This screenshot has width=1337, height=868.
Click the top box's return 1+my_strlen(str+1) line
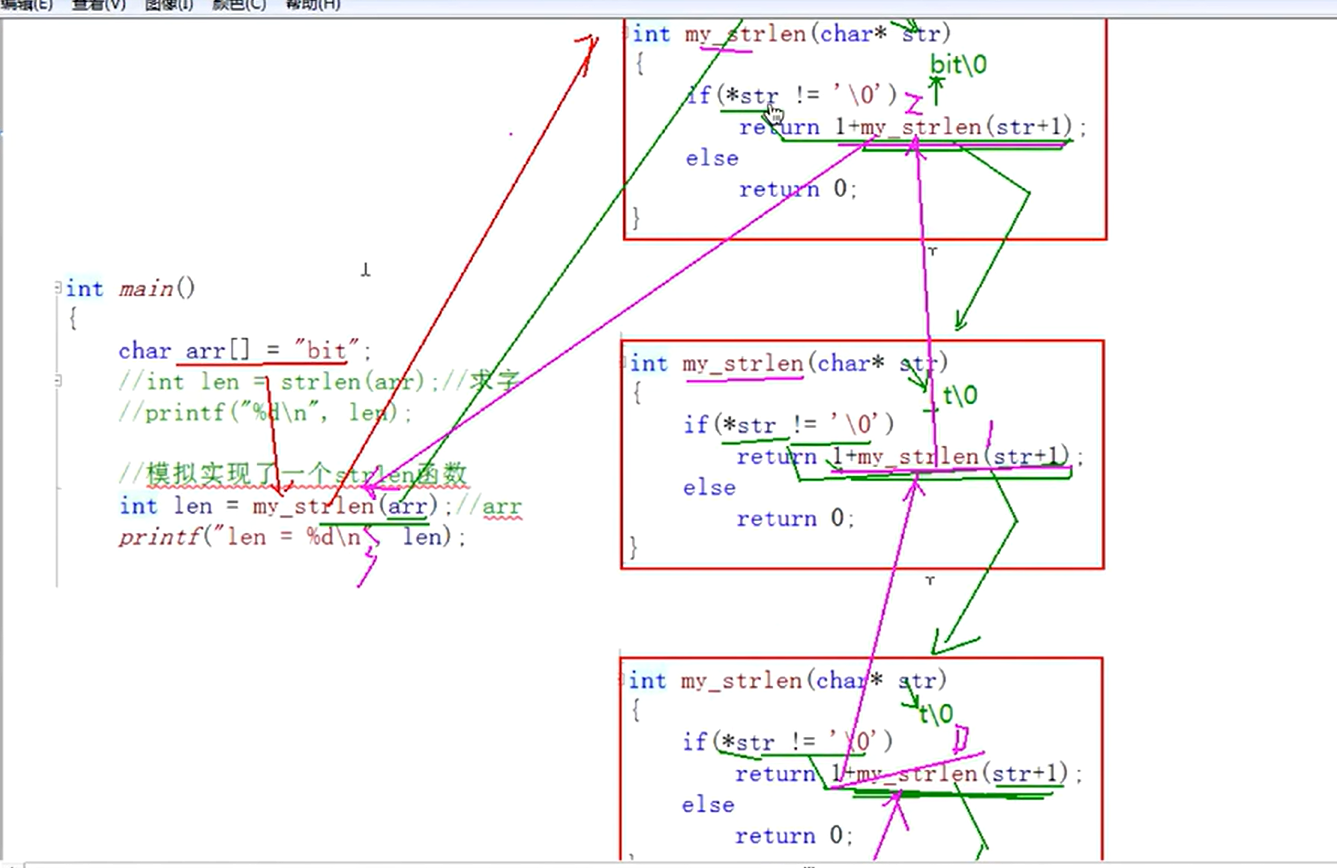coord(912,127)
